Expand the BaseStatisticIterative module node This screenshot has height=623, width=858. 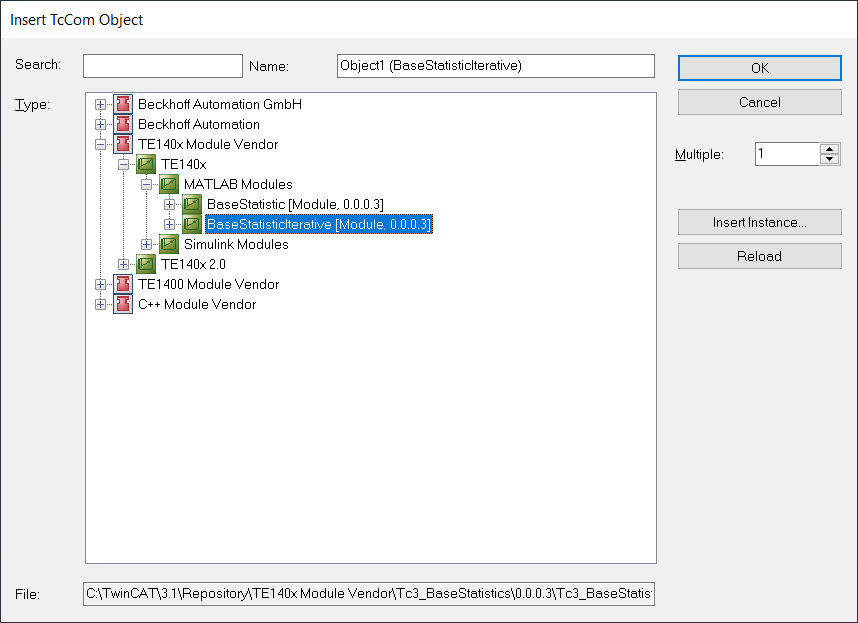(169, 224)
